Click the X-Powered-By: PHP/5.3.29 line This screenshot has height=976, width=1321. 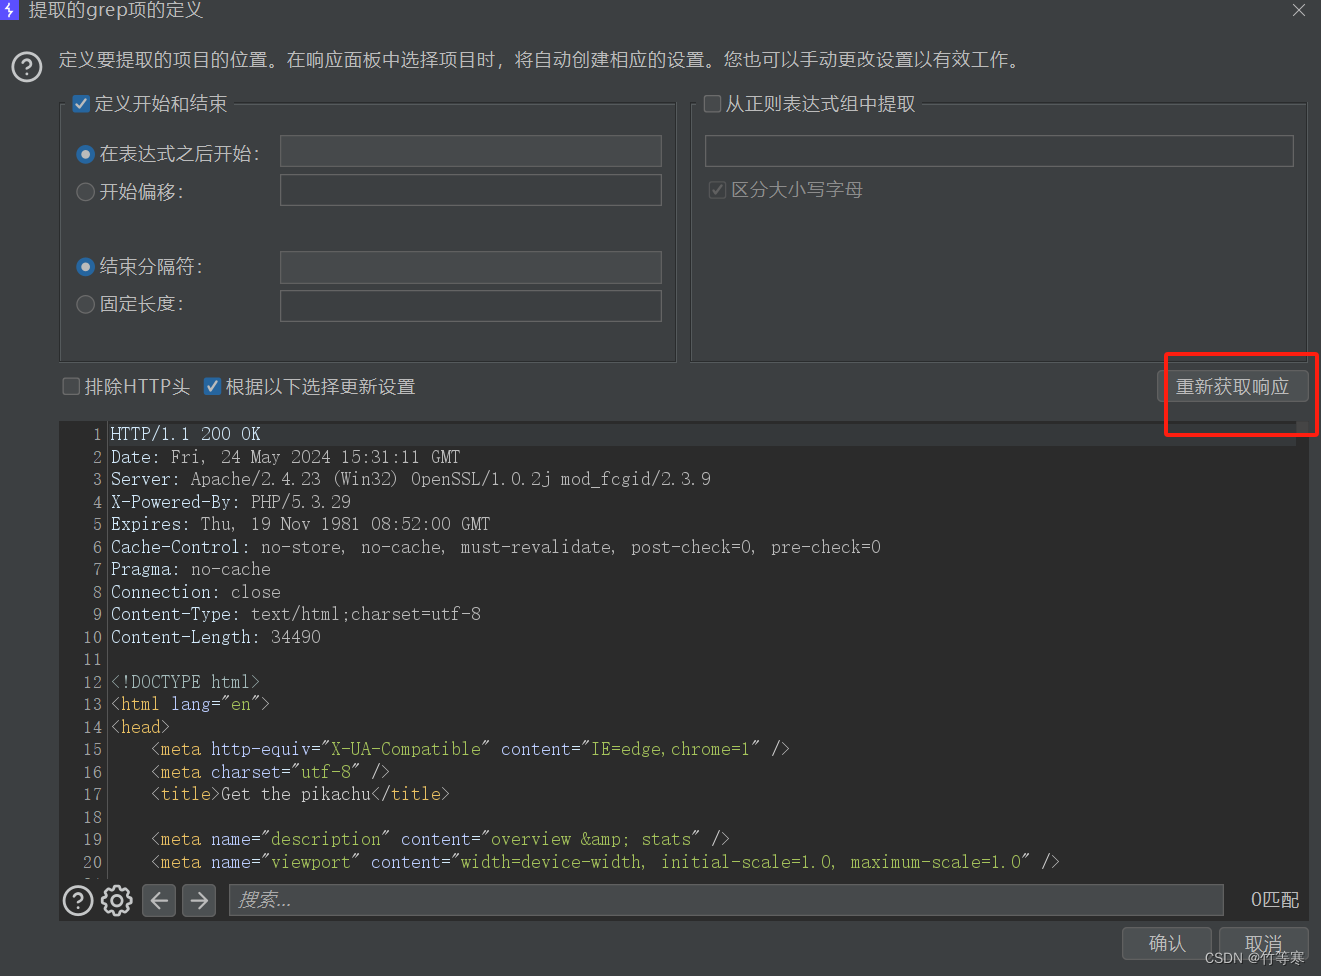230,502
